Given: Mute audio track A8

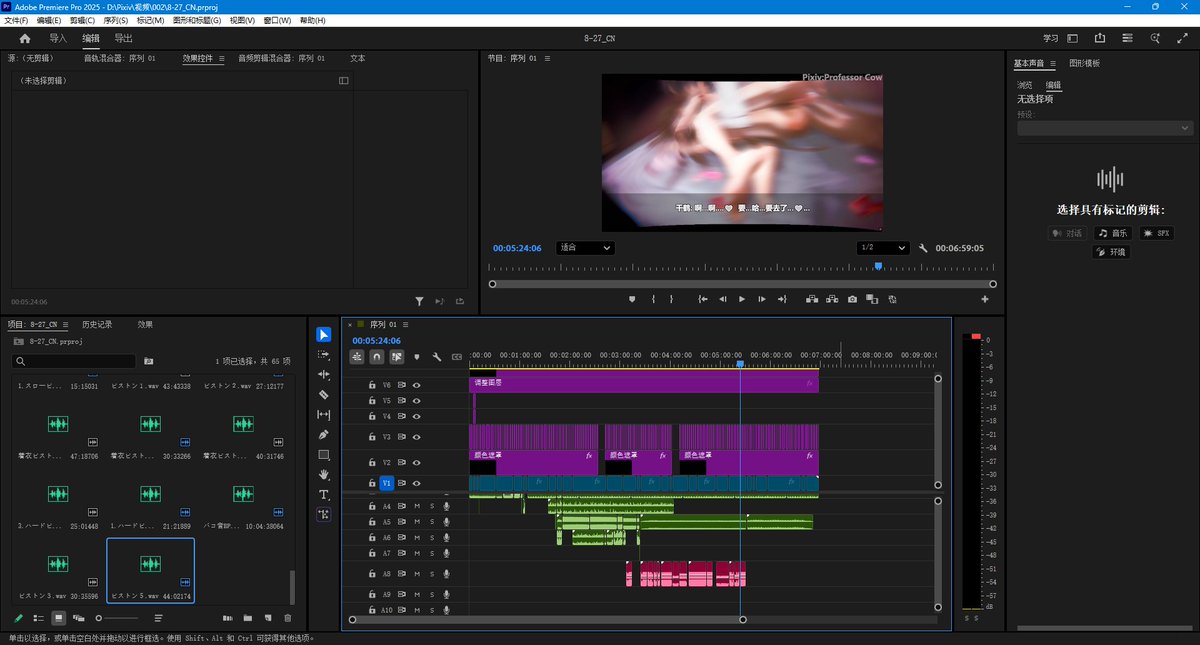Looking at the screenshot, I should point(417,574).
